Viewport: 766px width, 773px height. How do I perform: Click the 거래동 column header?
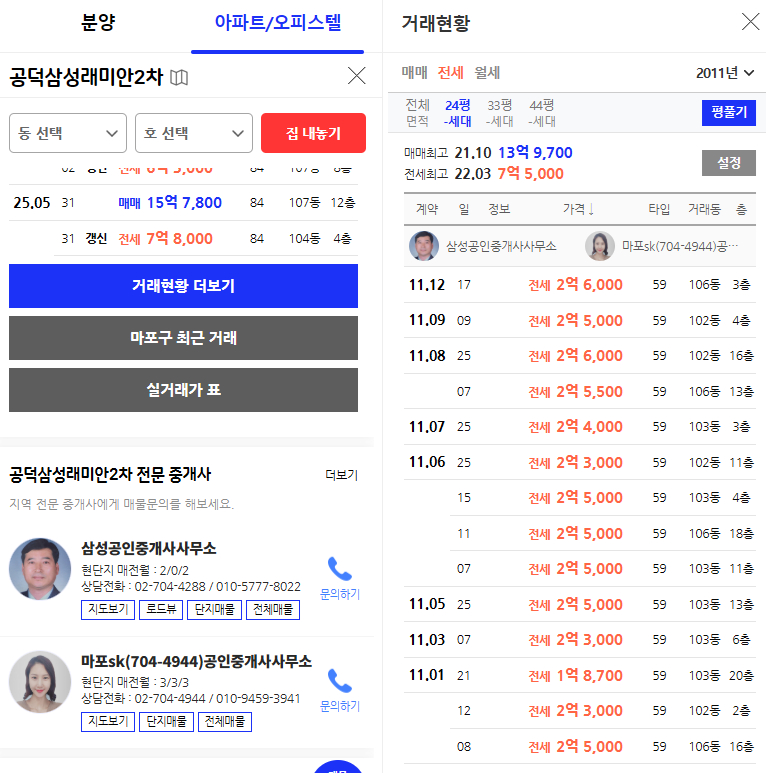pos(704,210)
